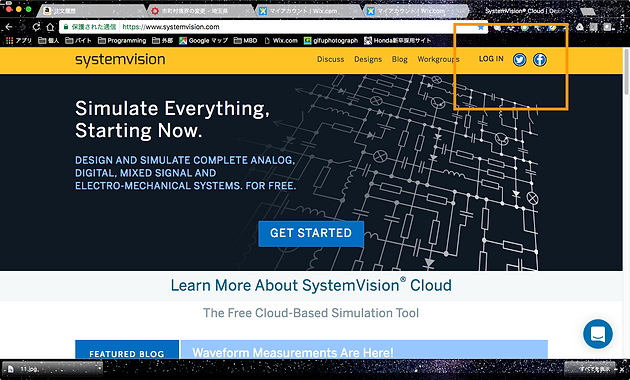
Task: Open the Blog menu item
Action: pos(399,59)
